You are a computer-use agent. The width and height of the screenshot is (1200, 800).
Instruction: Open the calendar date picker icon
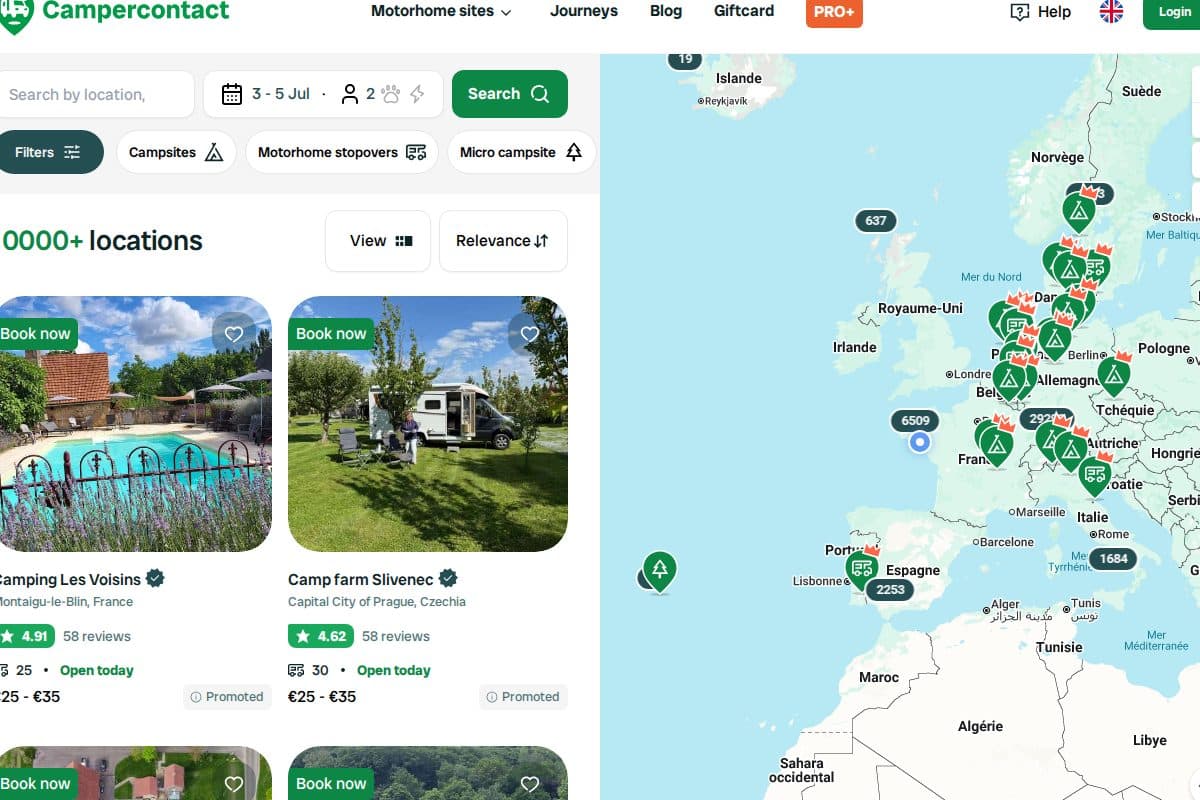232,94
